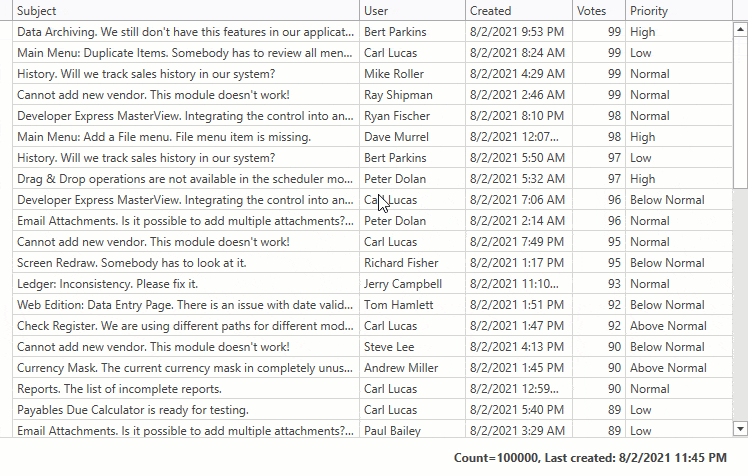Click the scrollbar down arrow

740,428
